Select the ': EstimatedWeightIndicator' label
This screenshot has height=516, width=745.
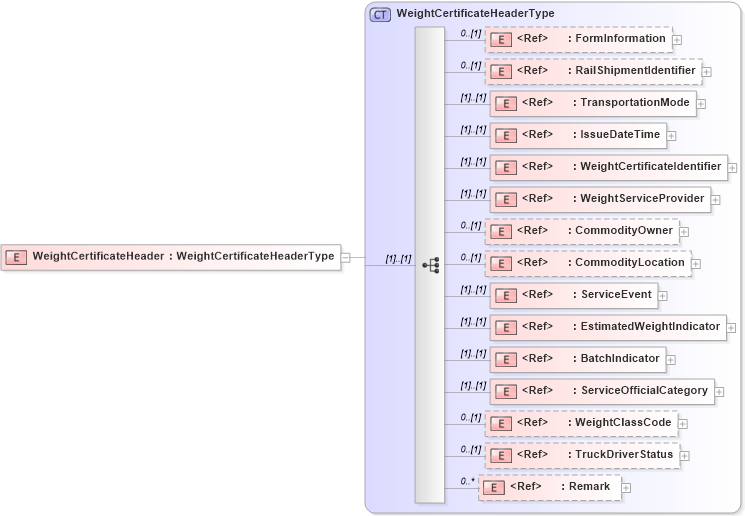pos(647,326)
